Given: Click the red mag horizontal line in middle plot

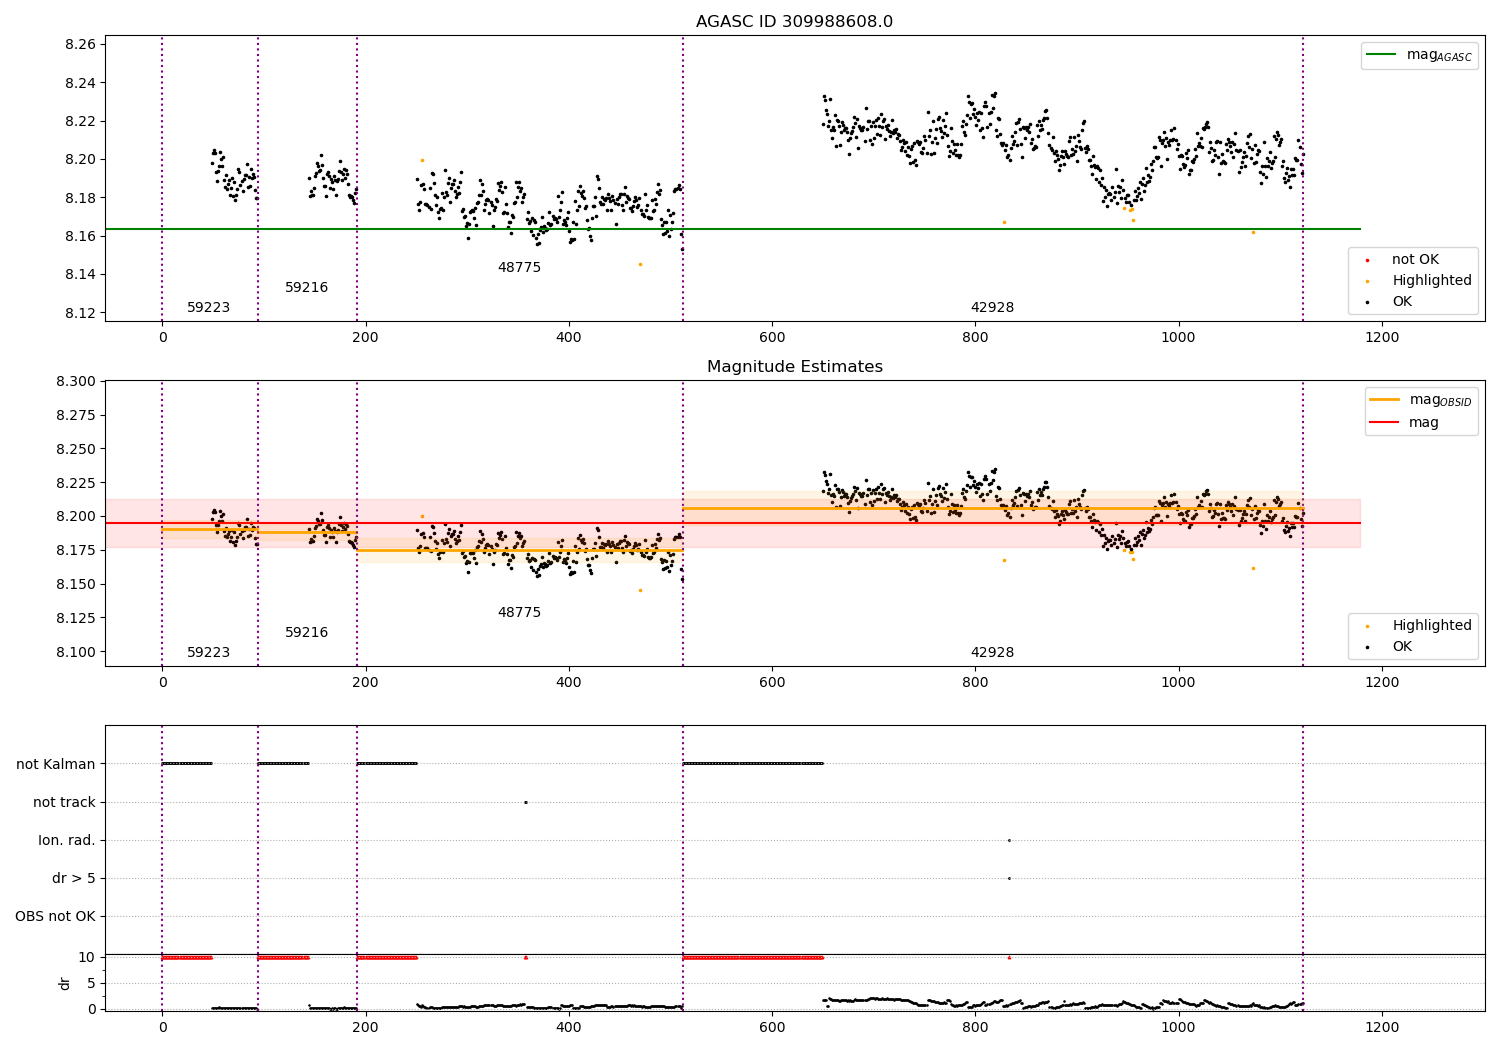Looking at the screenshot, I should [732, 523].
